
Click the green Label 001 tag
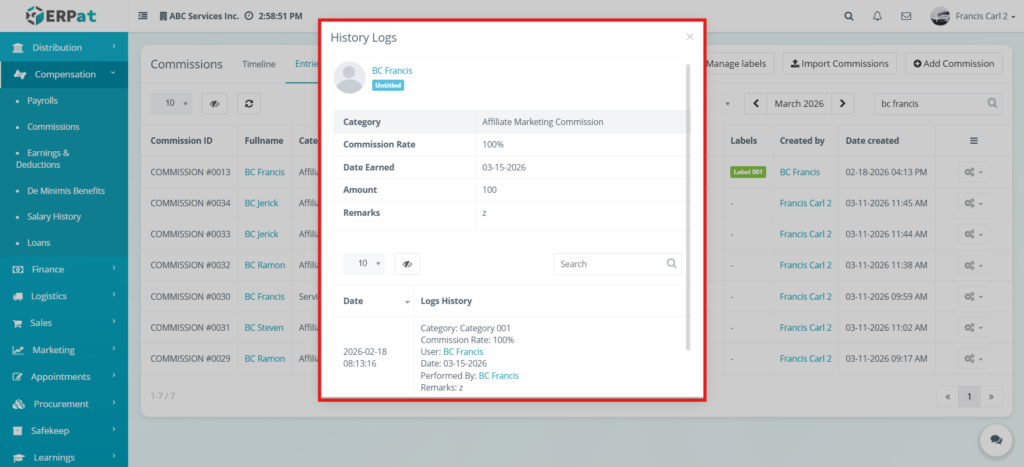click(748, 172)
